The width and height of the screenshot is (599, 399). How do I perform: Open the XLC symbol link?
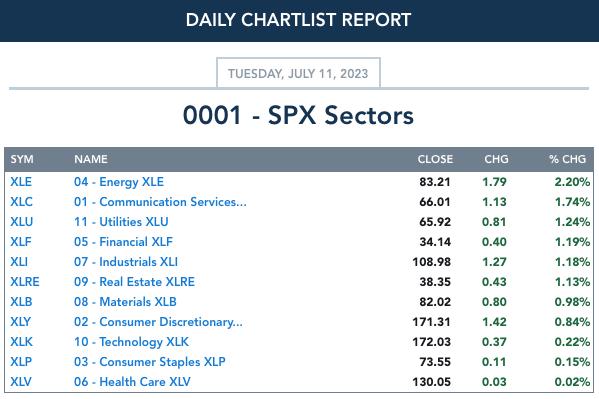tap(21, 202)
